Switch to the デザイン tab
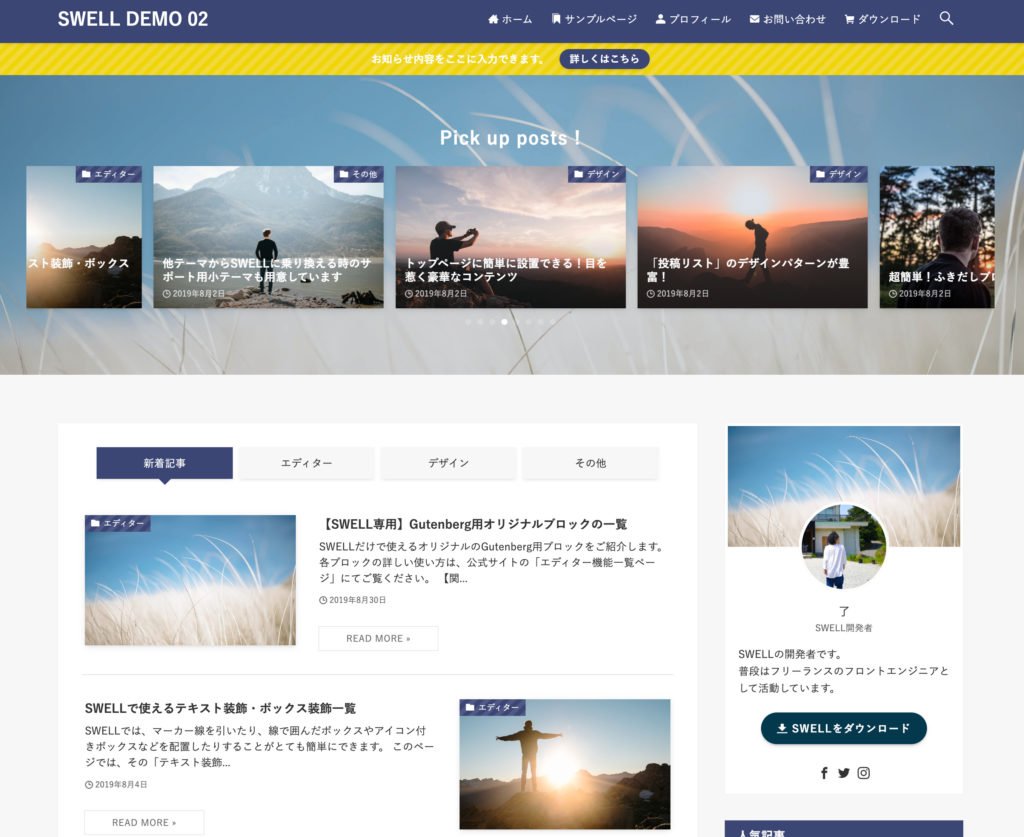Image resolution: width=1024 pixels, height=837 pixels. point(449,462)
